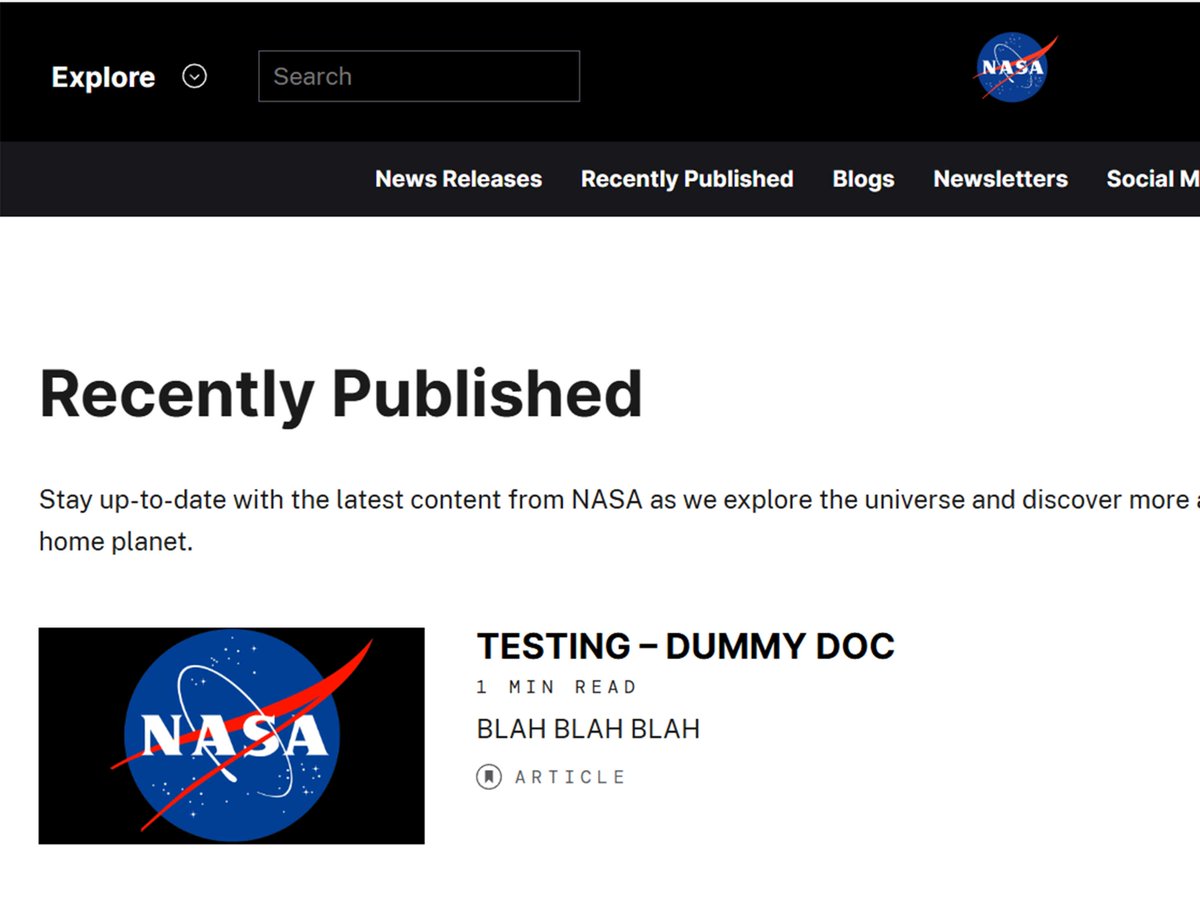Open the News Releases tab
The image size is (1200, 898).
(458, 179)
